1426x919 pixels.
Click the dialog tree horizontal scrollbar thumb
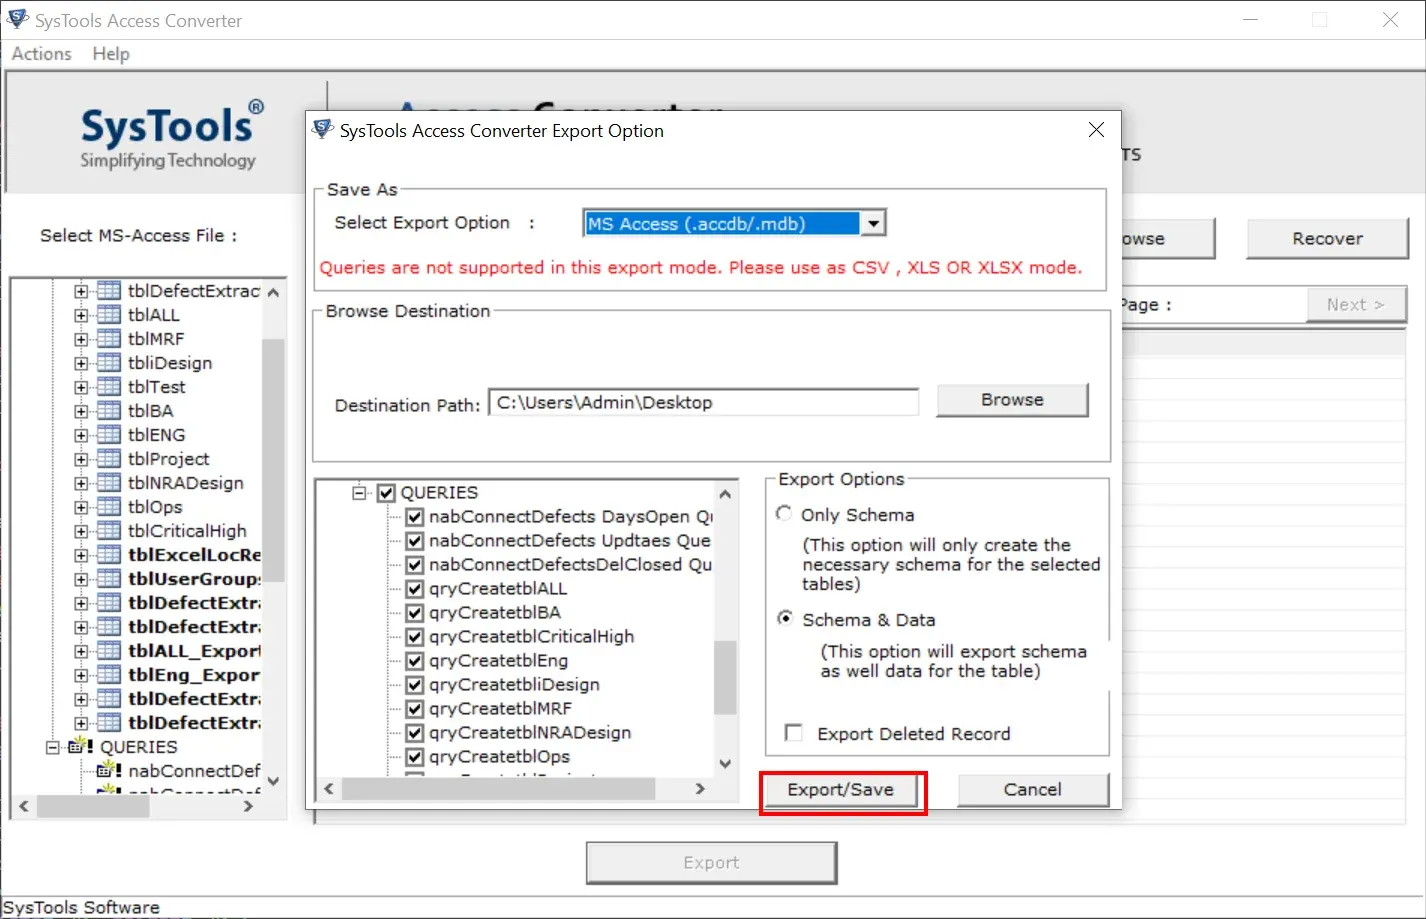[498, 789]
